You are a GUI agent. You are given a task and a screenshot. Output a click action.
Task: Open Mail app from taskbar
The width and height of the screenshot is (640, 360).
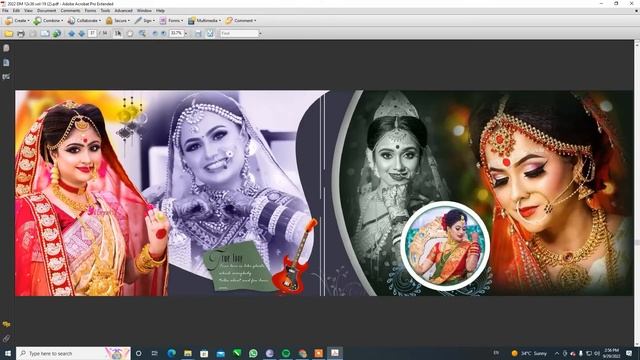(x=220, y=353)
